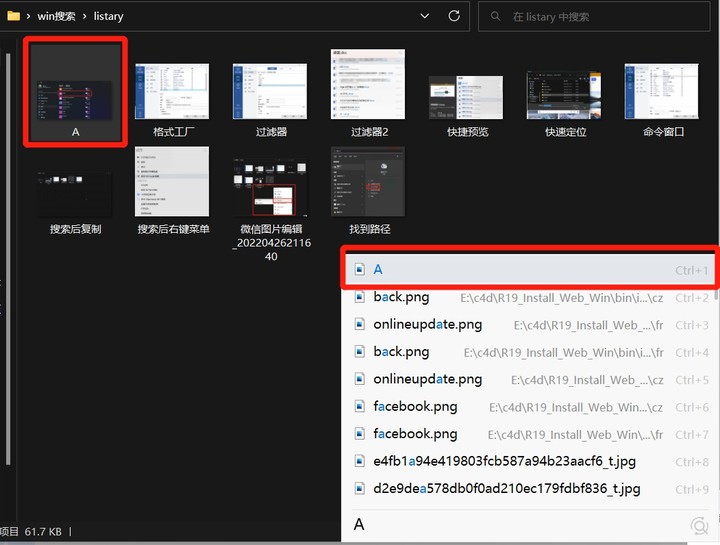Click the file icon beside e4fb1a94e419803fcb587a94b23aacf6_t.jpg
Viewport: 720px width, 545px height.
[x=360, y=462]
